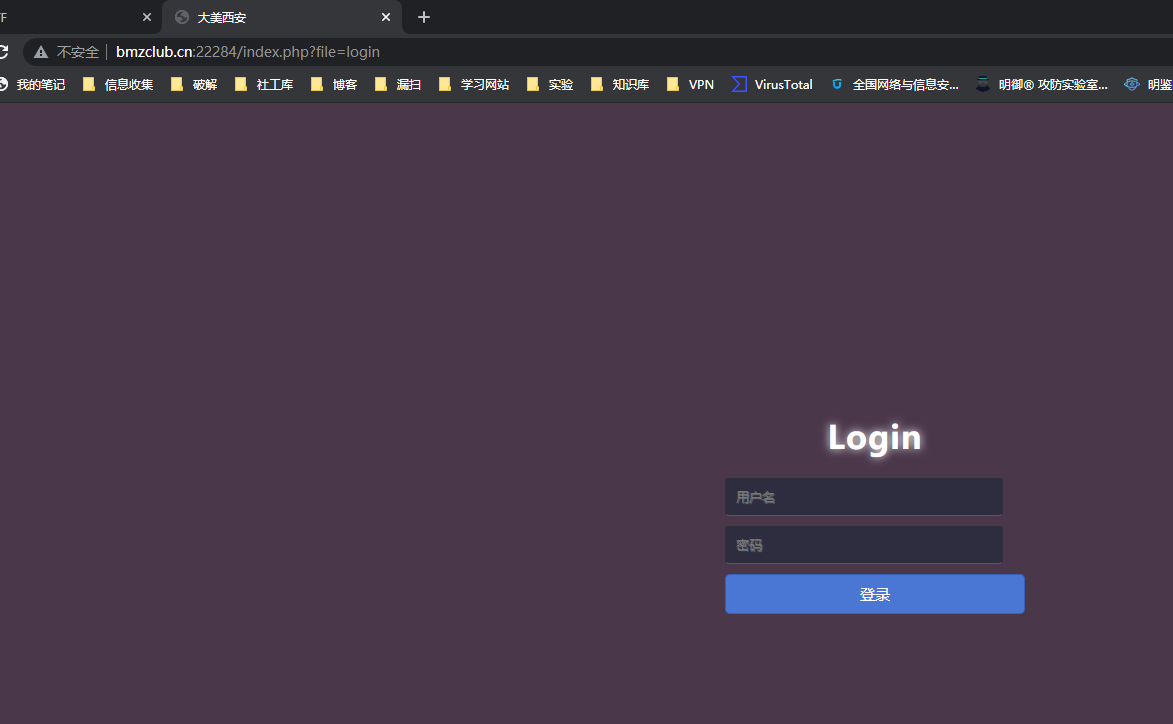Click the 信息收集 yellow folder icon
1173x724 pixels.
tap(89, 85)
